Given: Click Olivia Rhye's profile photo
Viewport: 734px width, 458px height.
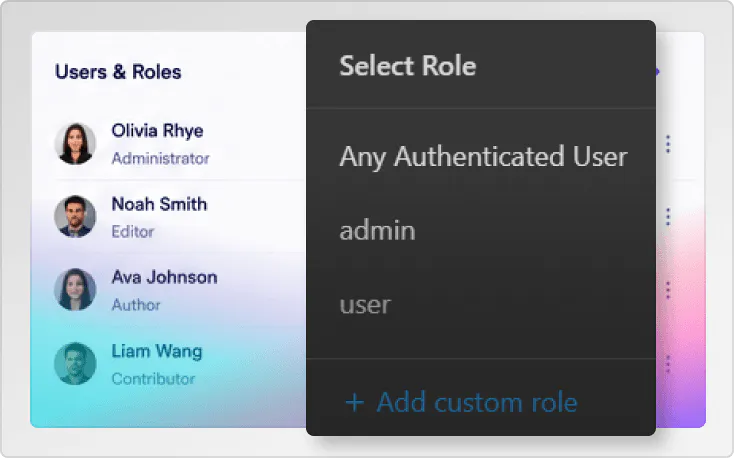Looking at the screenshot, I should pos(75,144).
